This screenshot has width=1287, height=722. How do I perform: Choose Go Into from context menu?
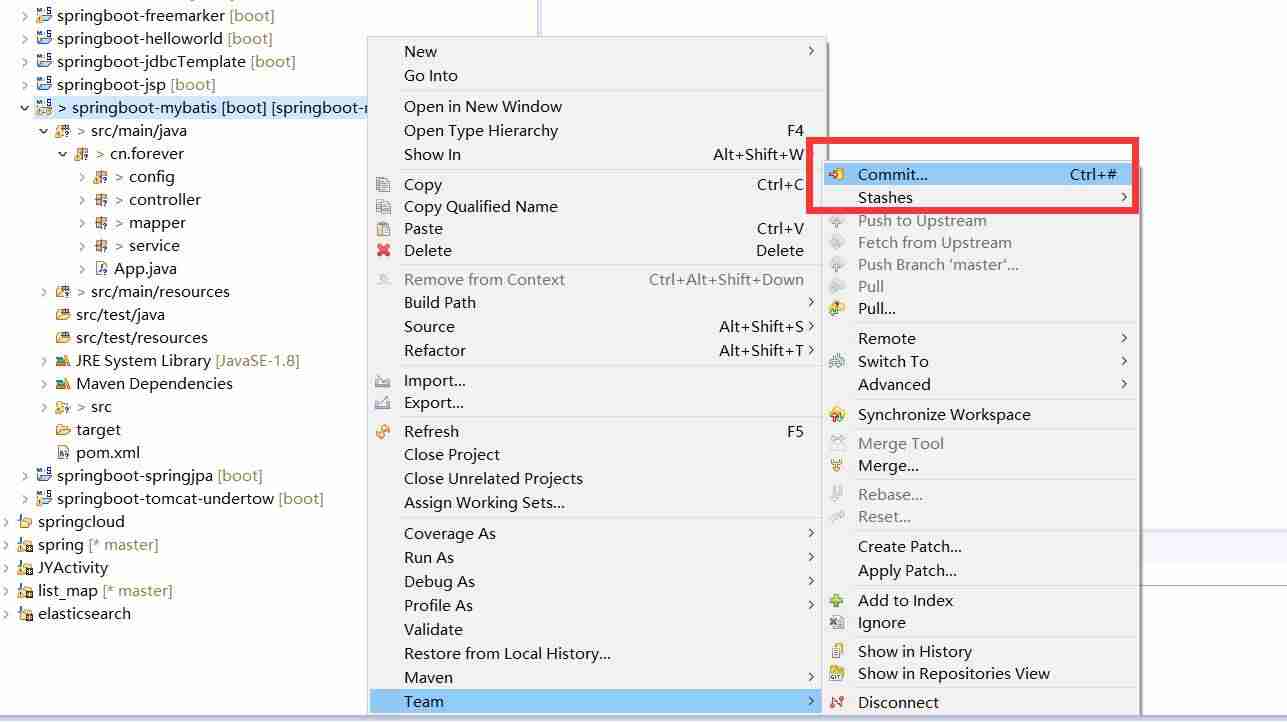click(x=597, y=76)
